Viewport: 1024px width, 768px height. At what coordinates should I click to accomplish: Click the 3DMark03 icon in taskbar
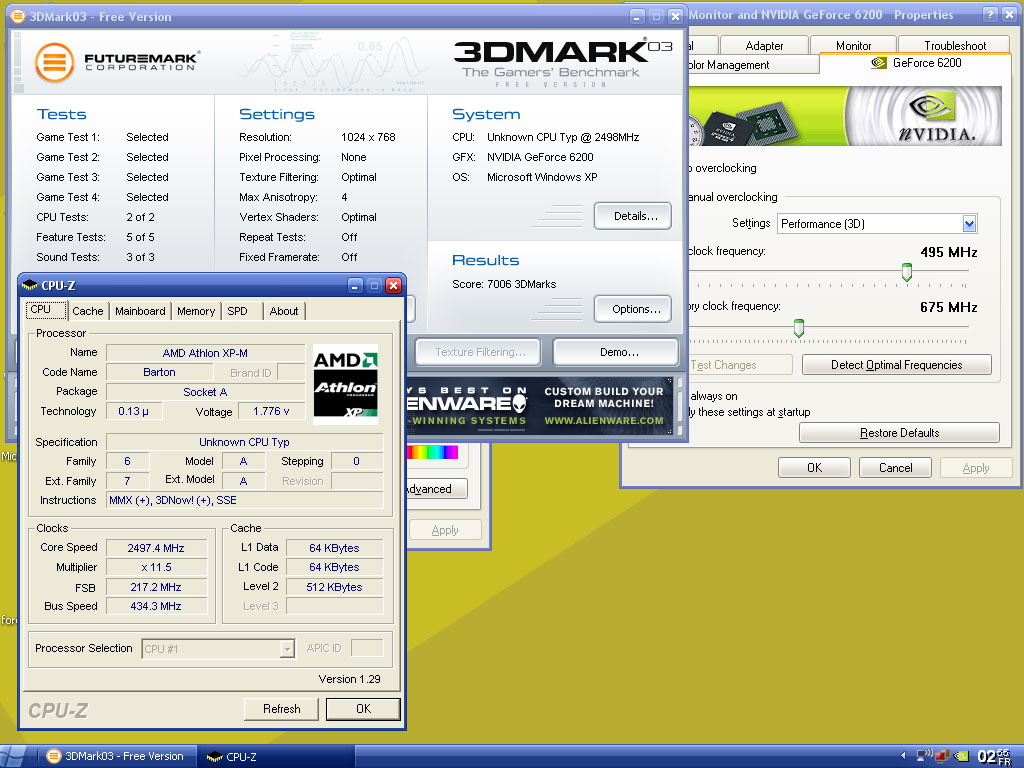(54, 756)
